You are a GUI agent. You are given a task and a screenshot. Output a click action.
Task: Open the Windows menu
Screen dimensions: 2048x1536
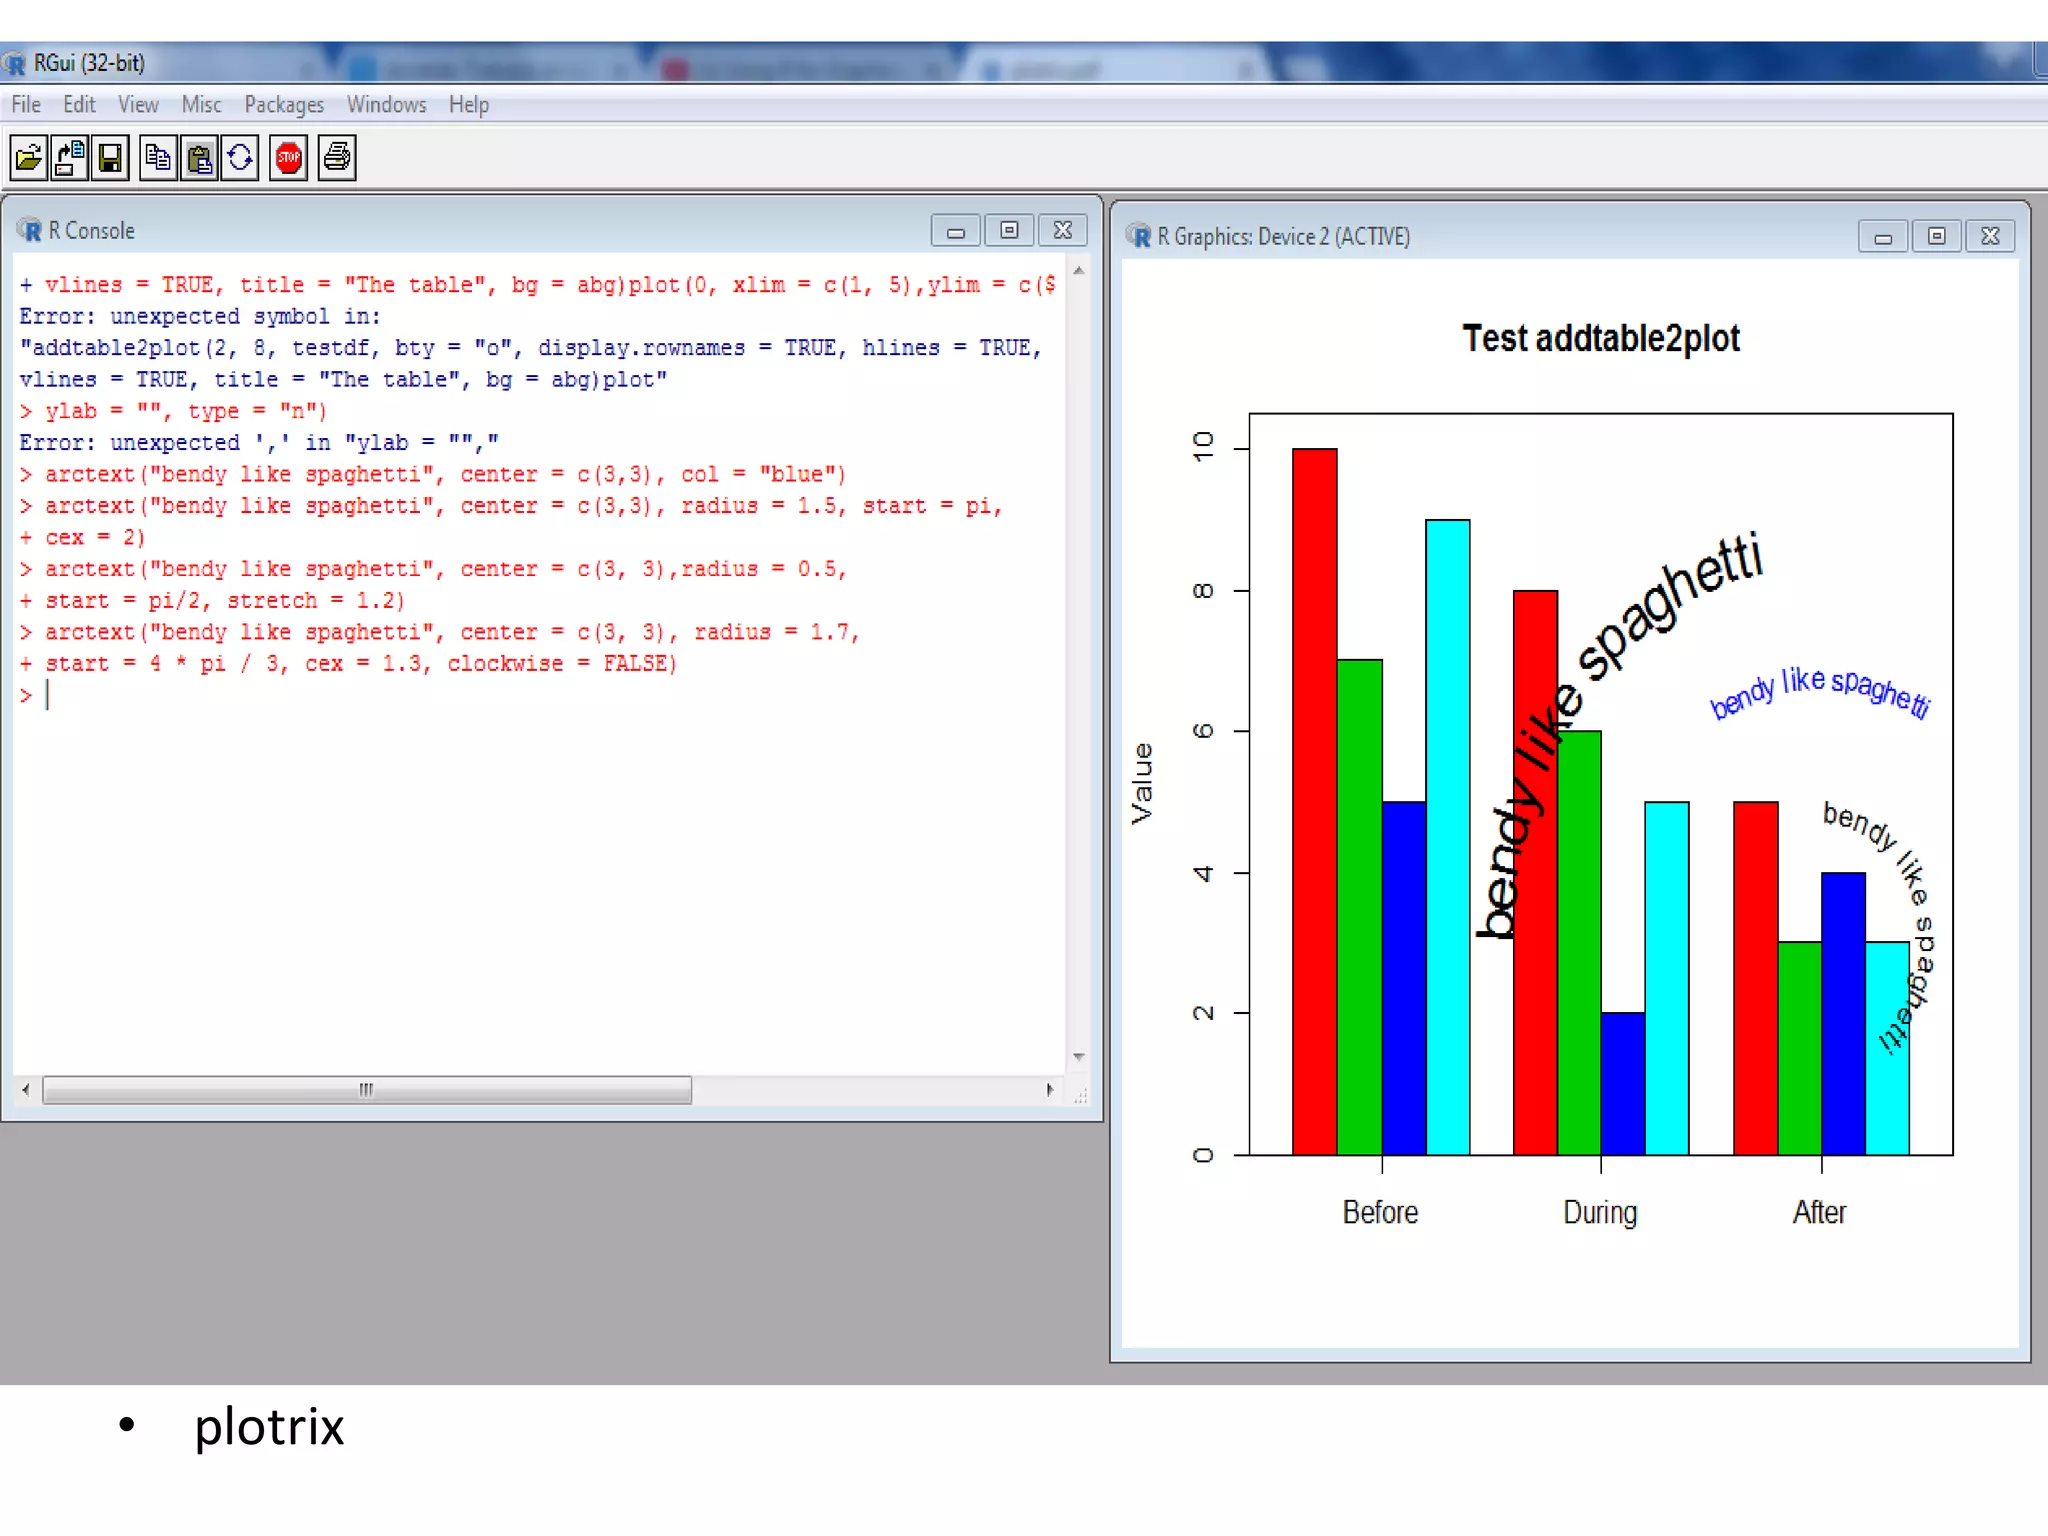point(386,105)
